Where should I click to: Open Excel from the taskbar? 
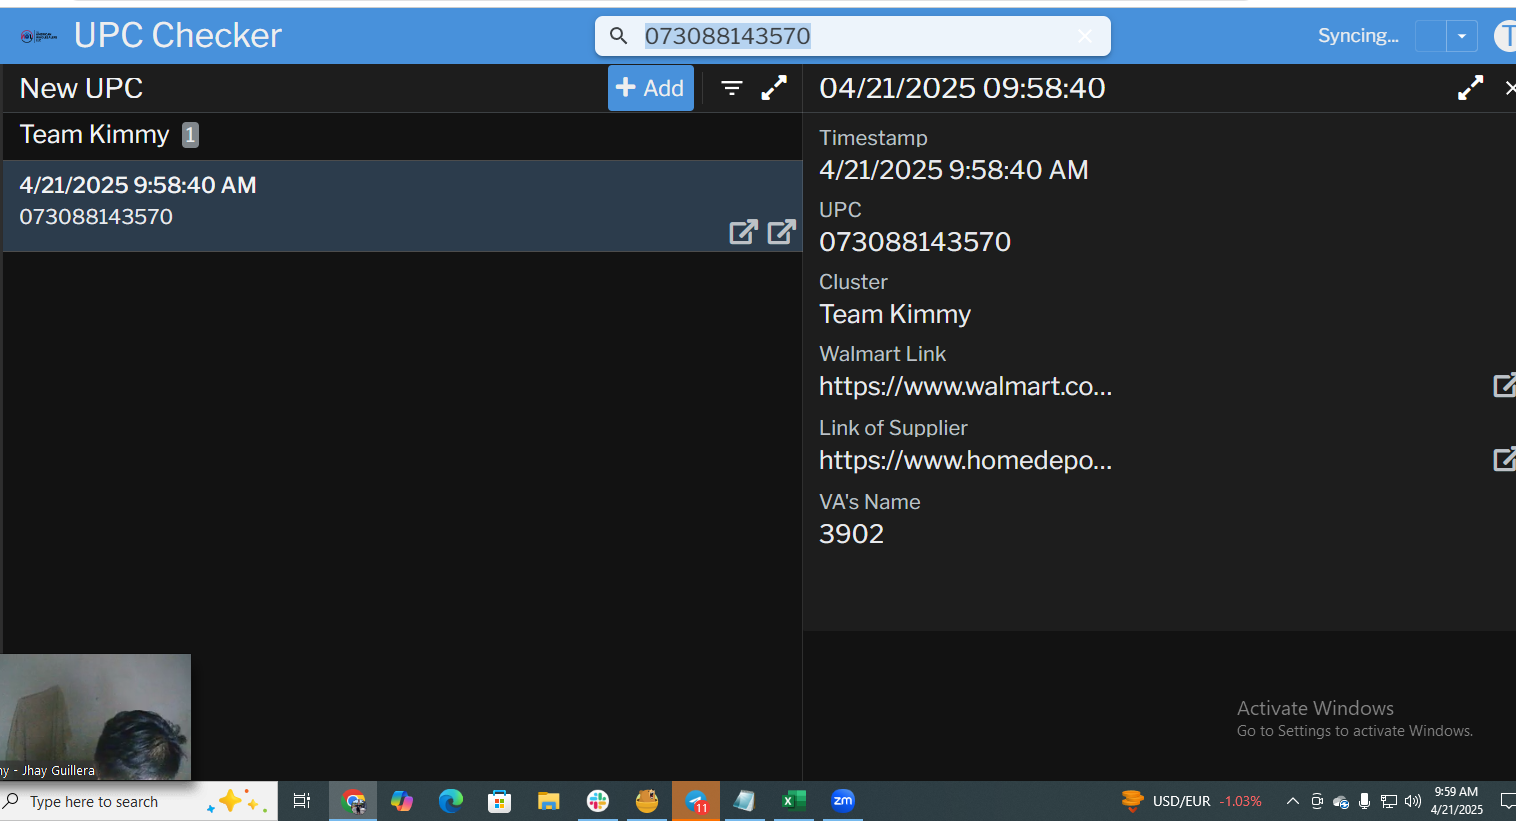793,801
